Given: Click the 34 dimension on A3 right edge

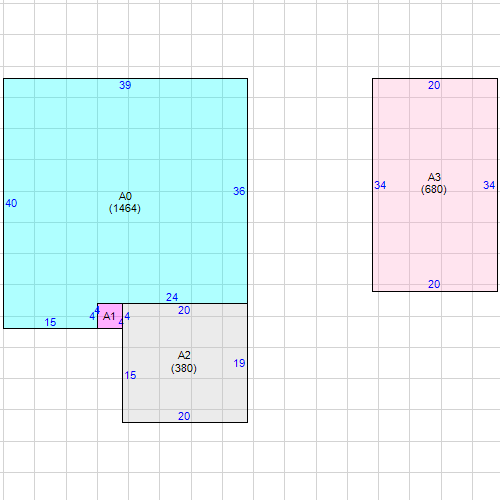Looking at the screenshot, I should 489,185.
